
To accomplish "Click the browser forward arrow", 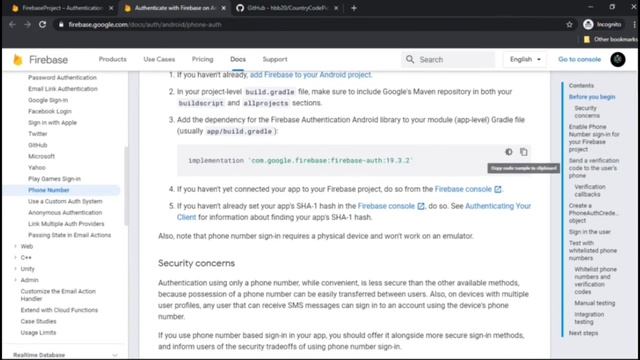I will pos(27,24).
